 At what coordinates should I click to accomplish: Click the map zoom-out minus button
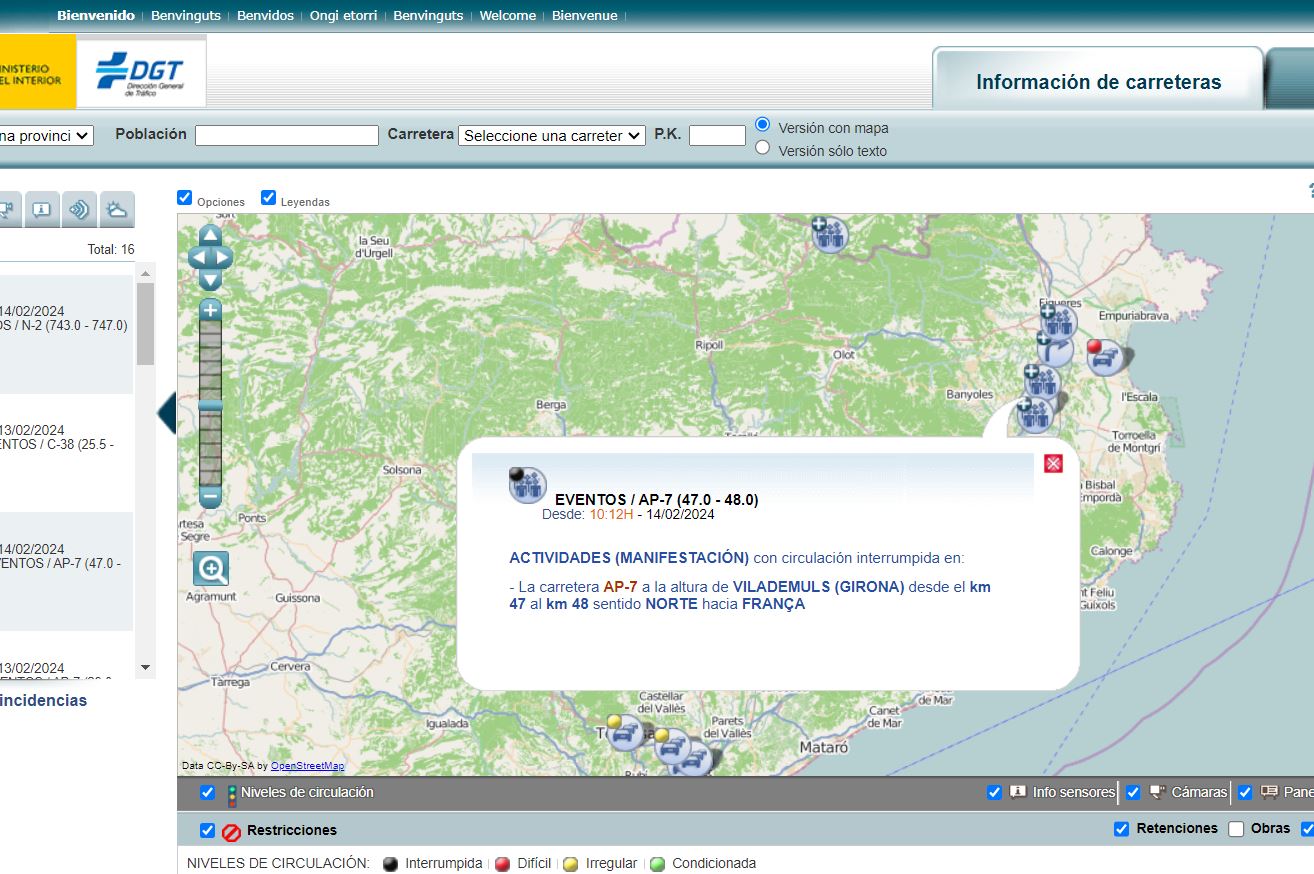(210, 496)
